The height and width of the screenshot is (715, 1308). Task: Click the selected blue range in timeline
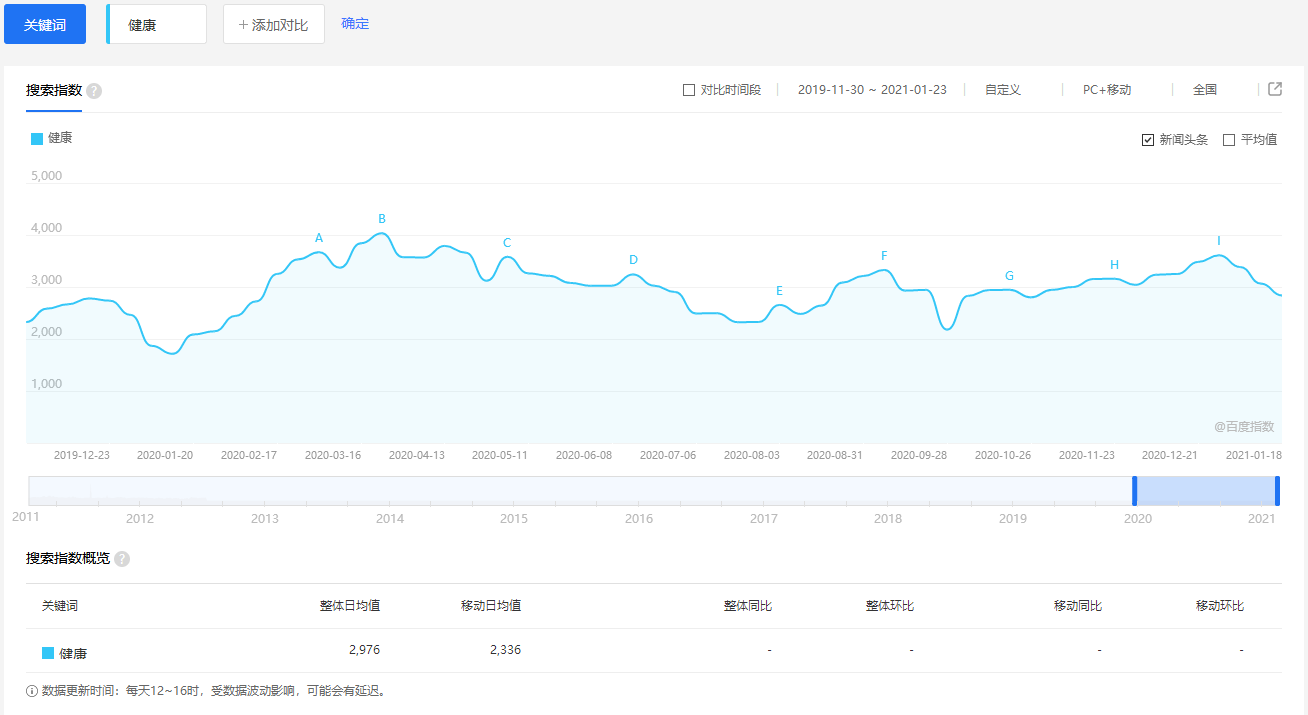click(x=1206, y=491)
